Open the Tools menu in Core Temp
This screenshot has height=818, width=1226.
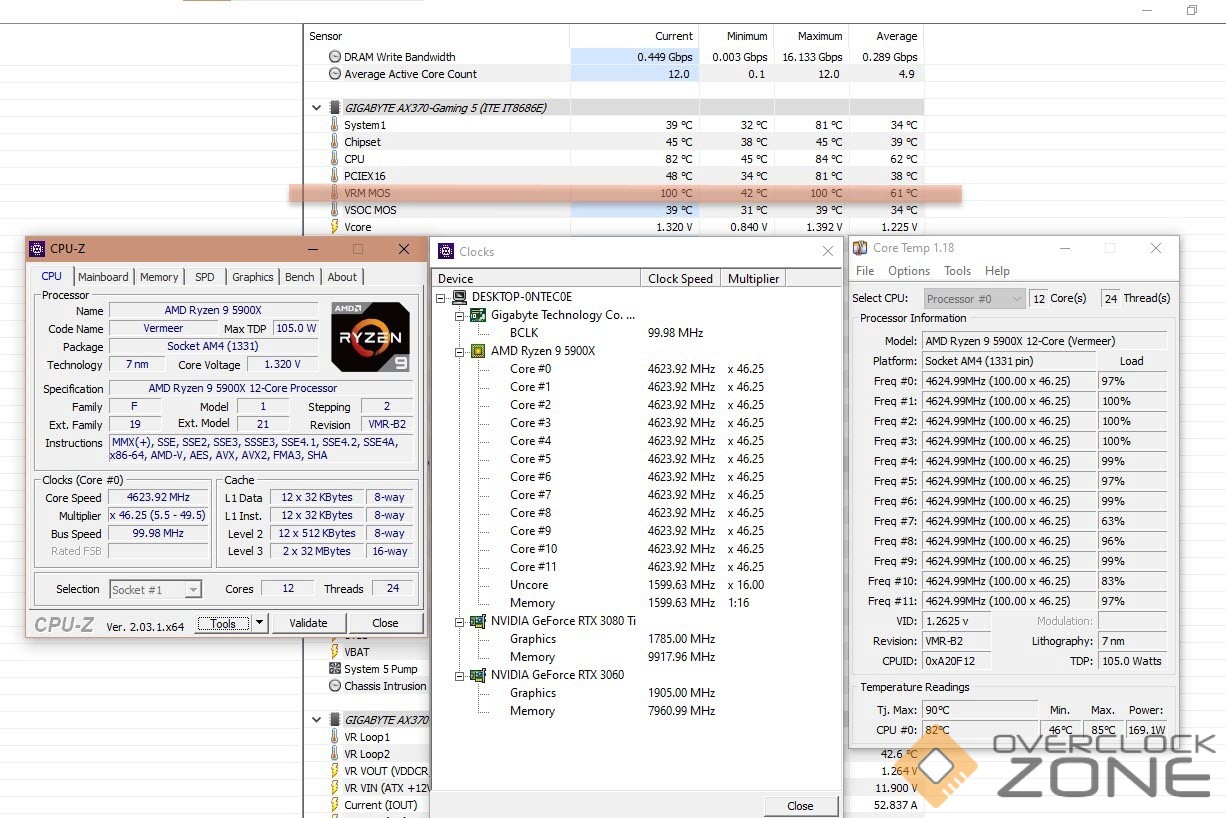(x=957, y=271)
